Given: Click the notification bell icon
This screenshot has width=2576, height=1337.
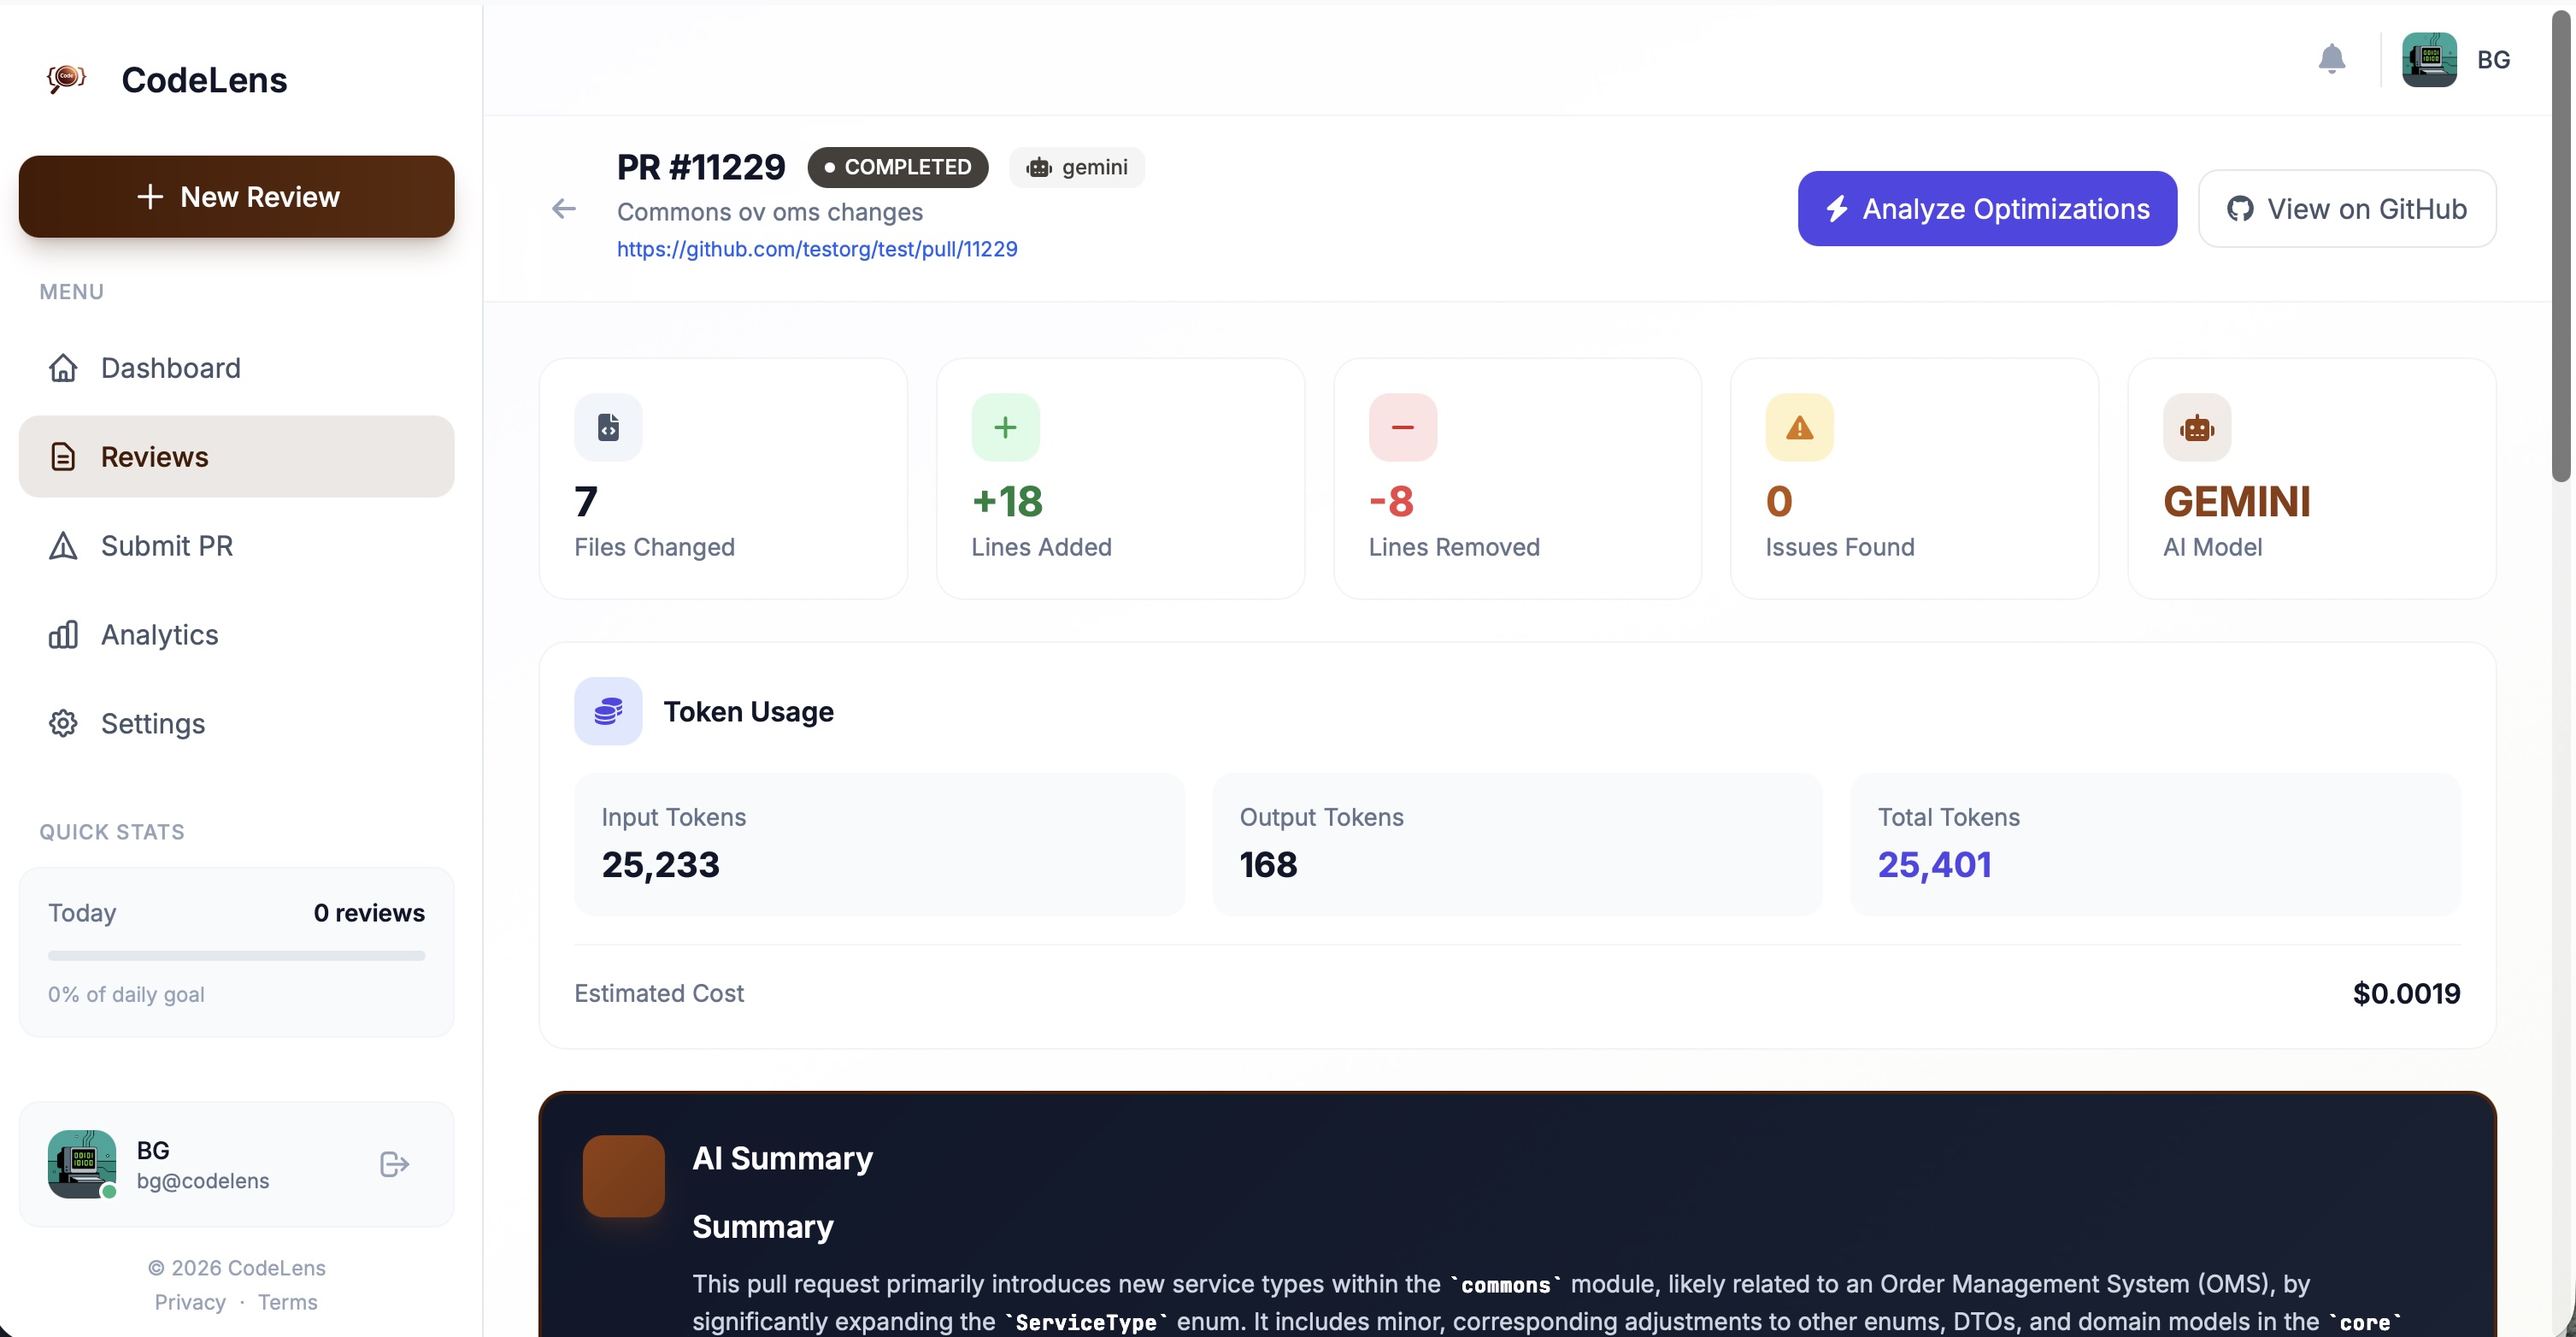Looking at the screenshot, I should [x=2331, y=59].
